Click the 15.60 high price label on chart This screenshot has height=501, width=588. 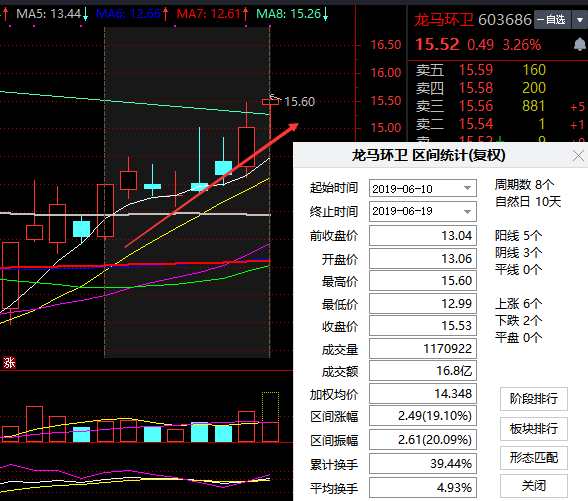click(299, 102)
